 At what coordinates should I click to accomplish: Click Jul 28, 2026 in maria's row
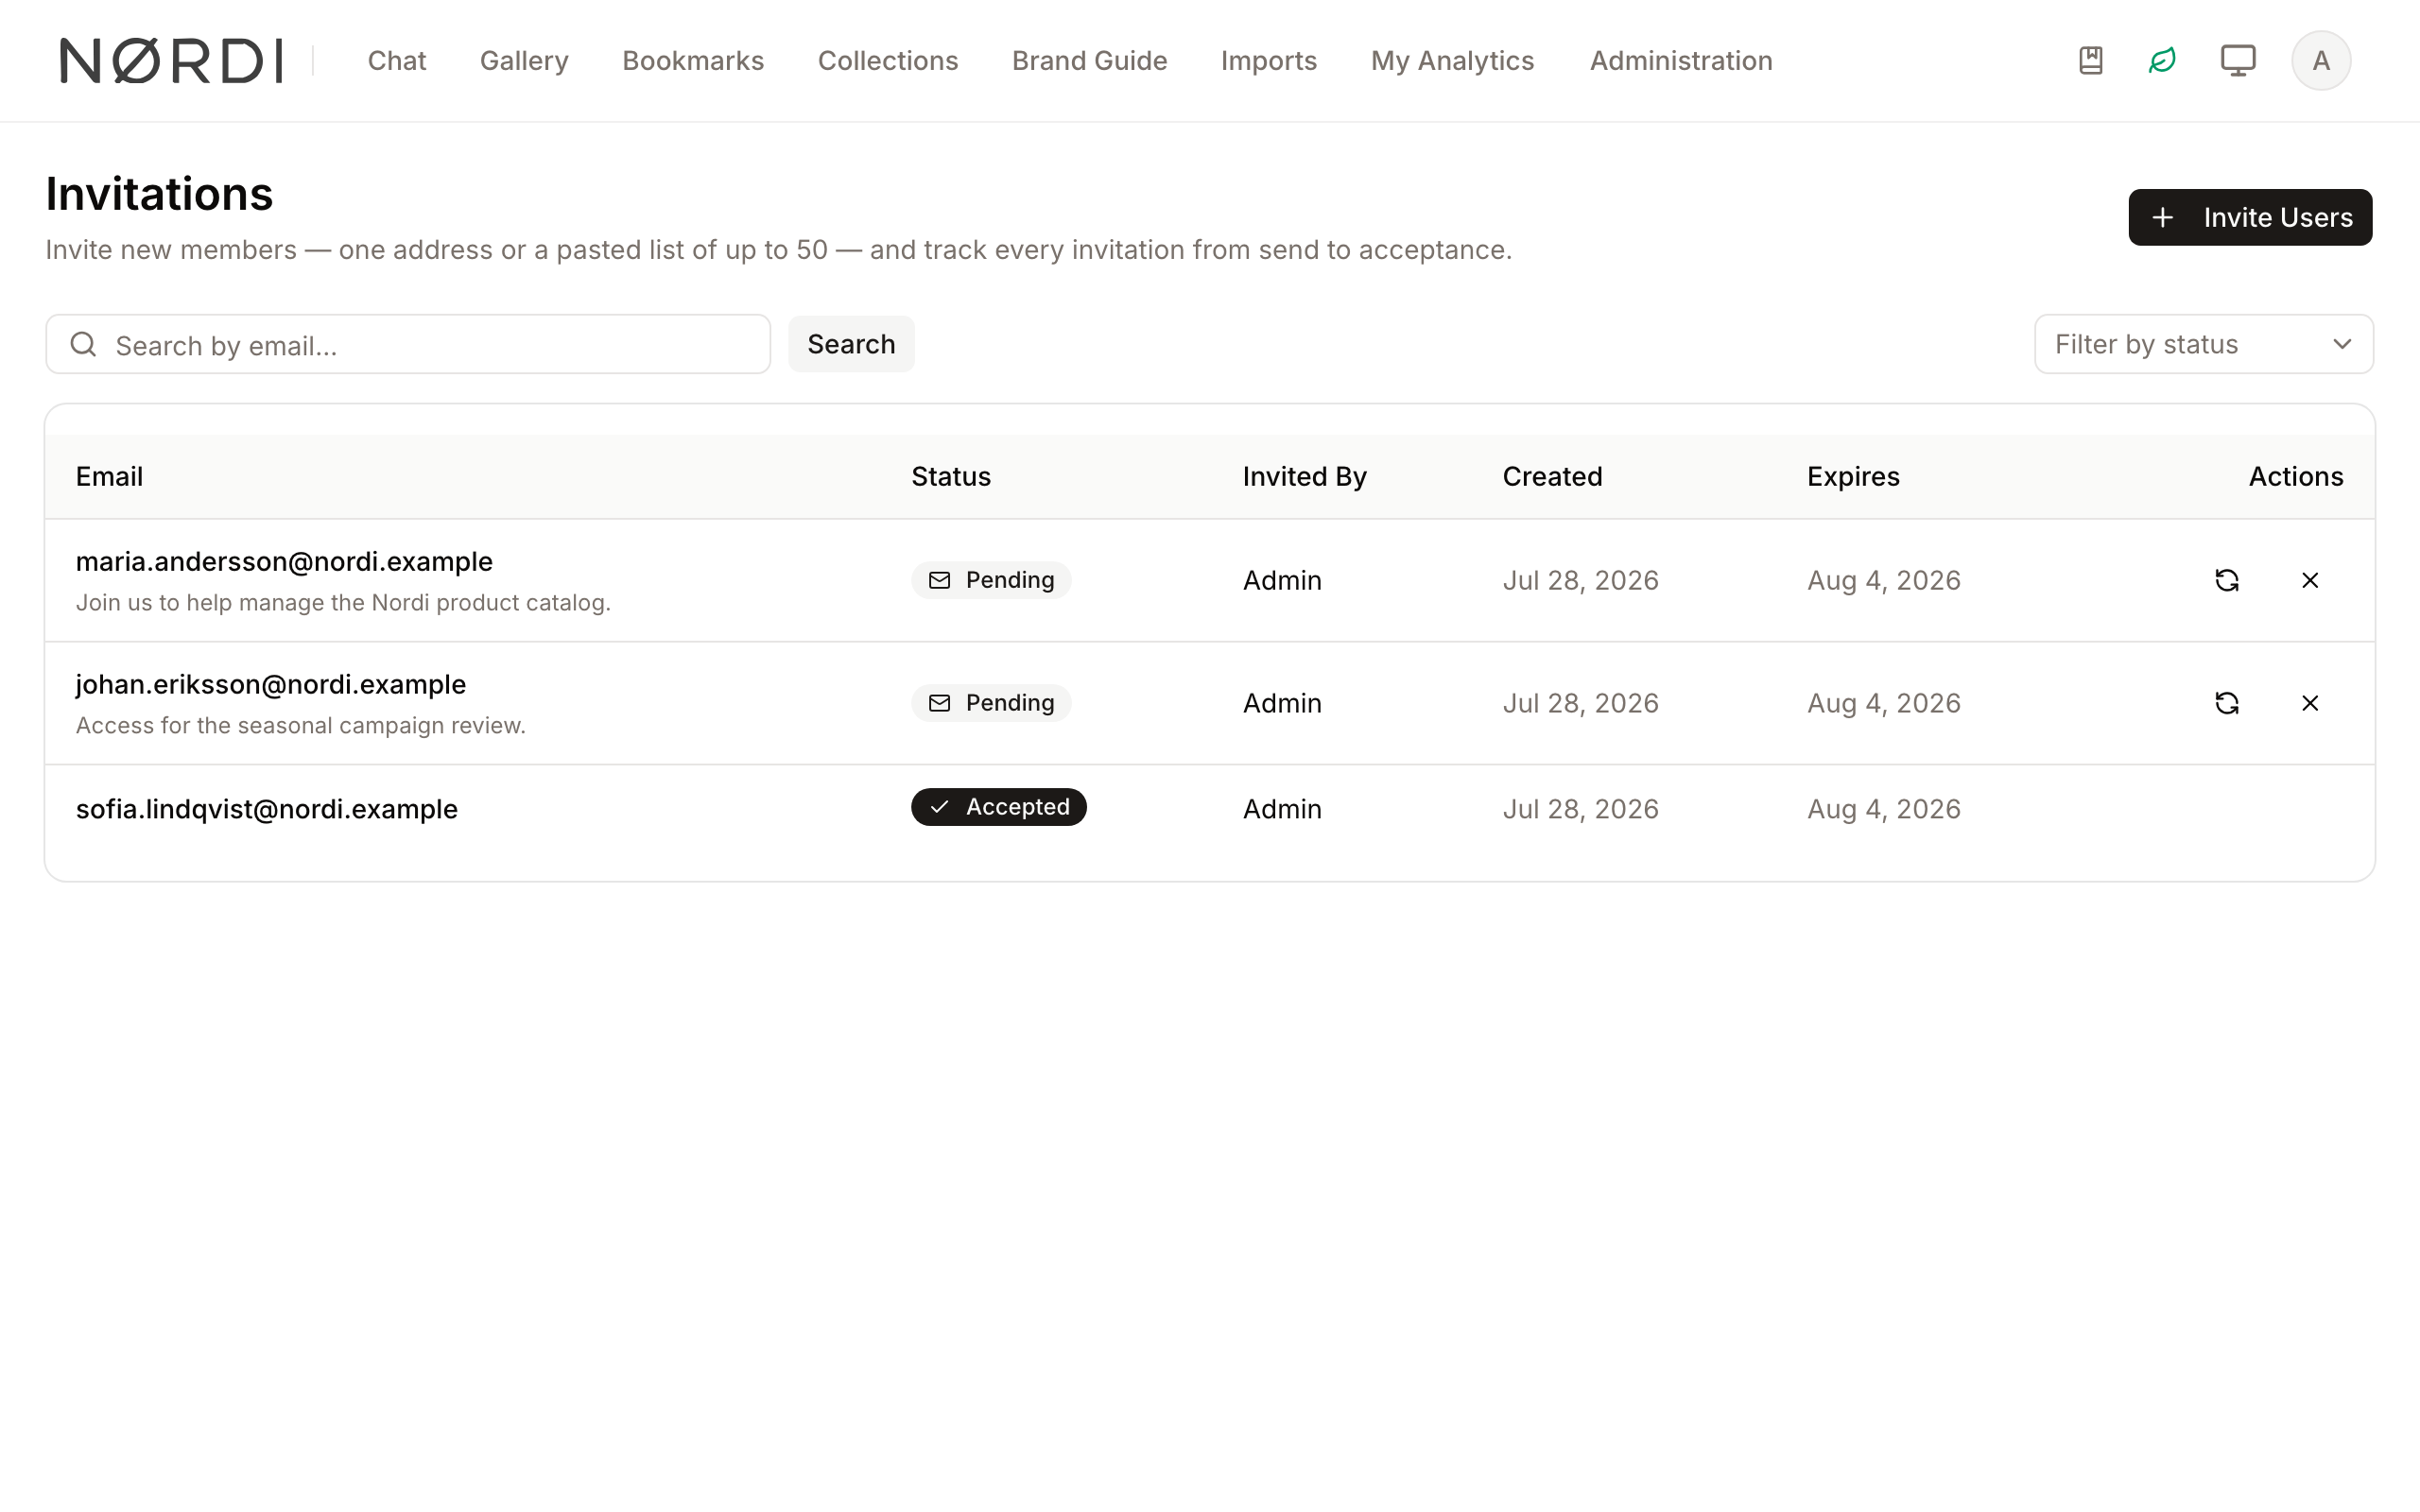tap(1580, 580)
